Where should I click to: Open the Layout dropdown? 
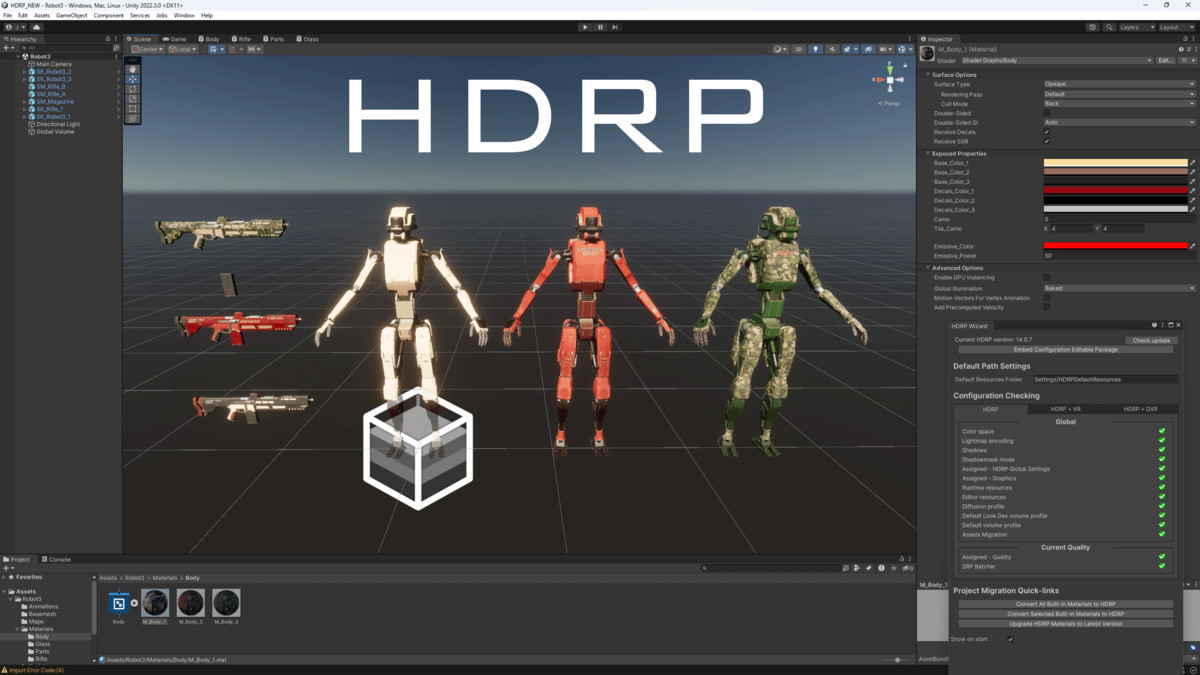pos(1176,27)
